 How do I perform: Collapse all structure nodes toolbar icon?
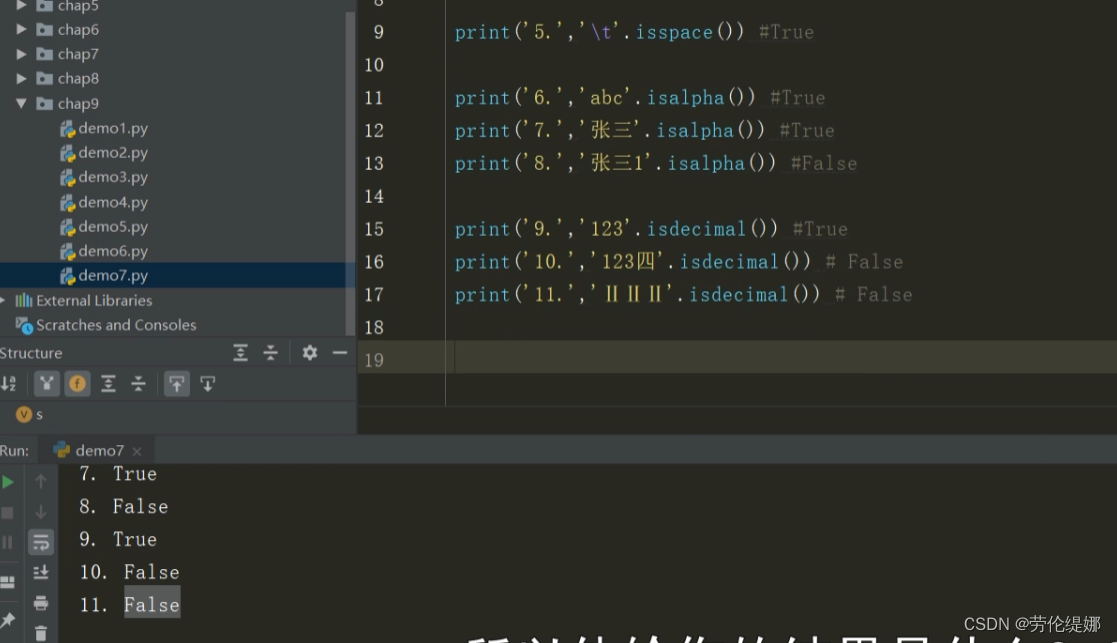(138, 385)
